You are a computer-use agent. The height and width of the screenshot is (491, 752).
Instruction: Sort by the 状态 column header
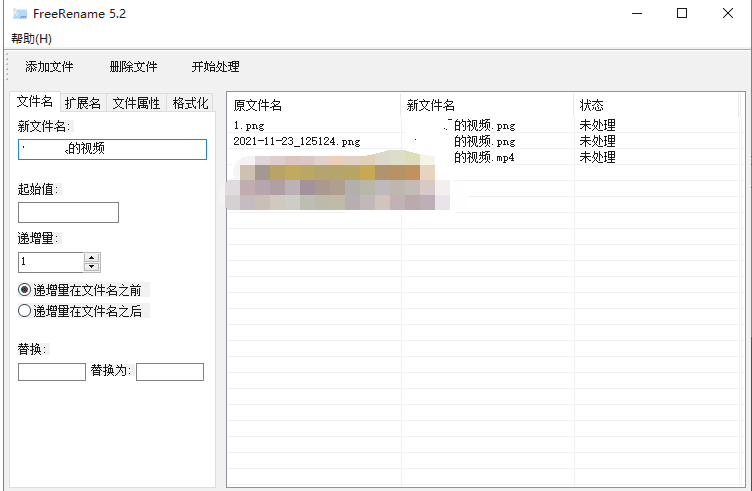click(656, 105)
